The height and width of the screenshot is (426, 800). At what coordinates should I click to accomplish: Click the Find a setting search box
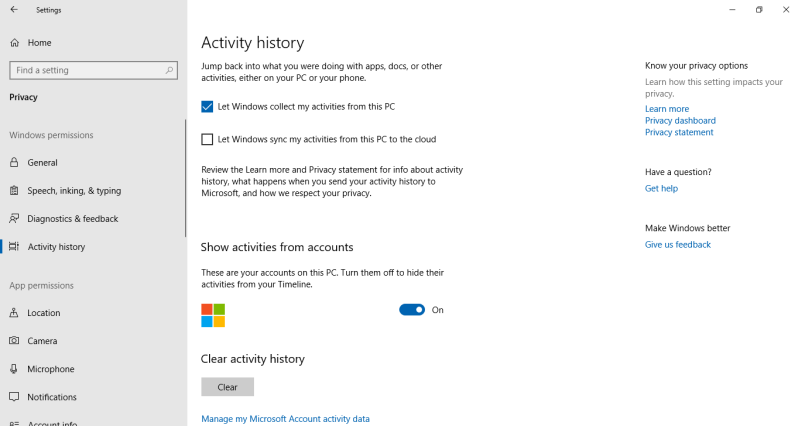point(86,71)
